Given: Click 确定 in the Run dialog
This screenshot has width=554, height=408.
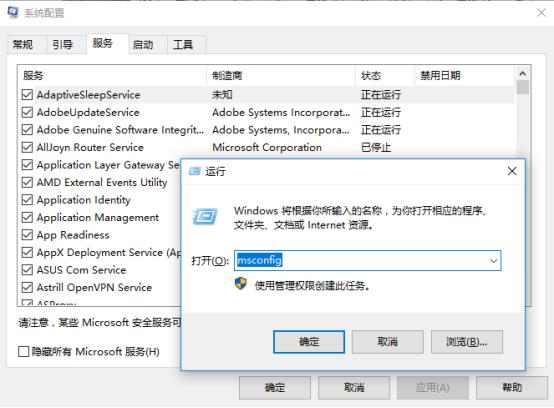Looking at the screenshot, I should pos(309,342).
